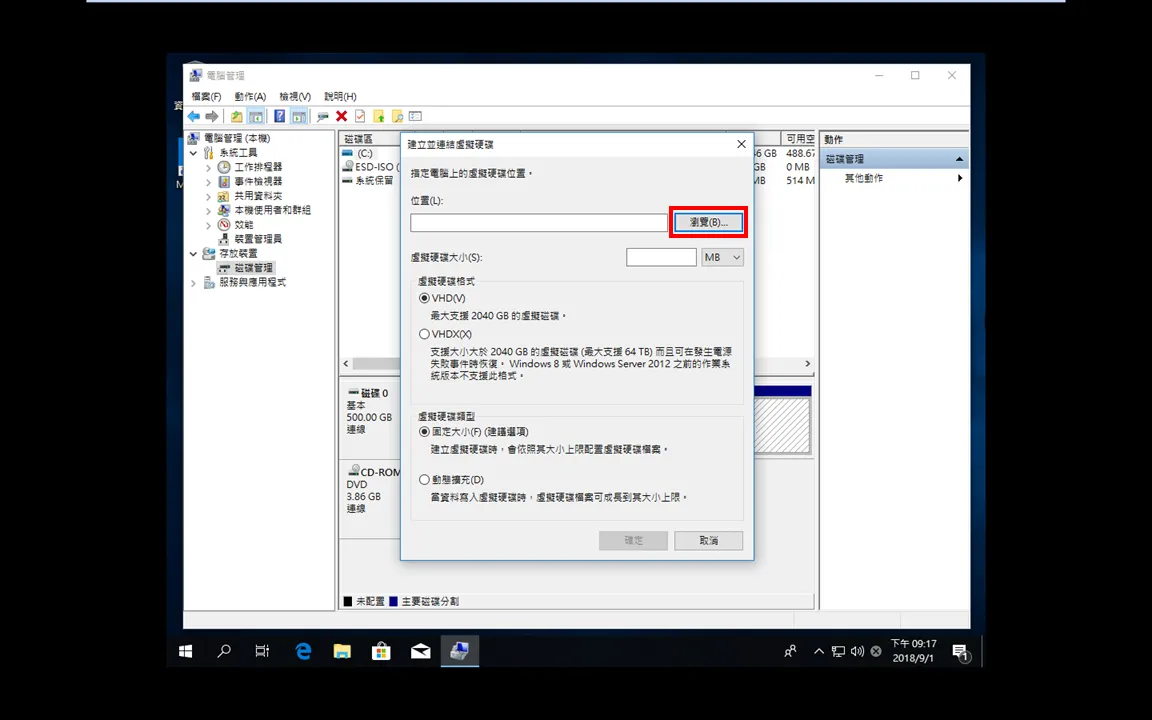Image resolution: width=1152 pixels, height=720 pixels.
Task: Collapse the 系統工具 tree node
Action: [194, 153]
